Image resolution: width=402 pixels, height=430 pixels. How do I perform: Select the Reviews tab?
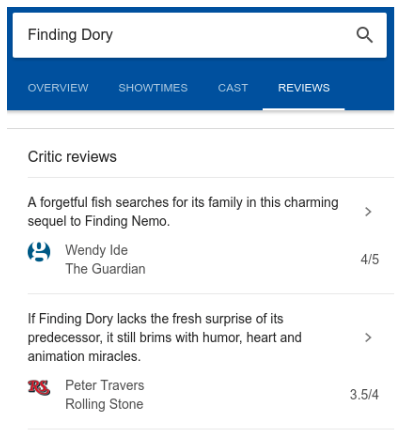(304, 88)
